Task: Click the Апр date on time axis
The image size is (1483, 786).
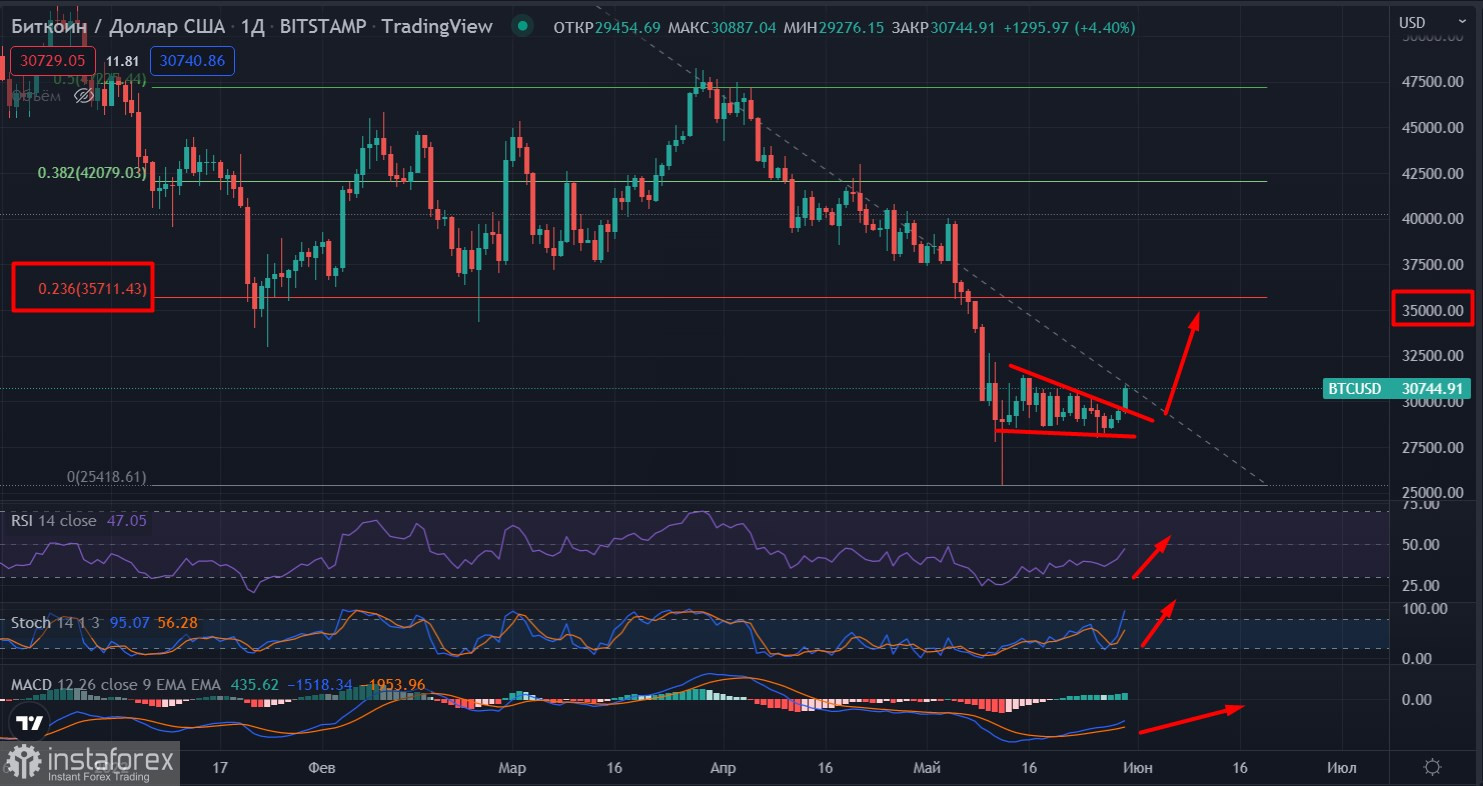Action: click(721, 768)
